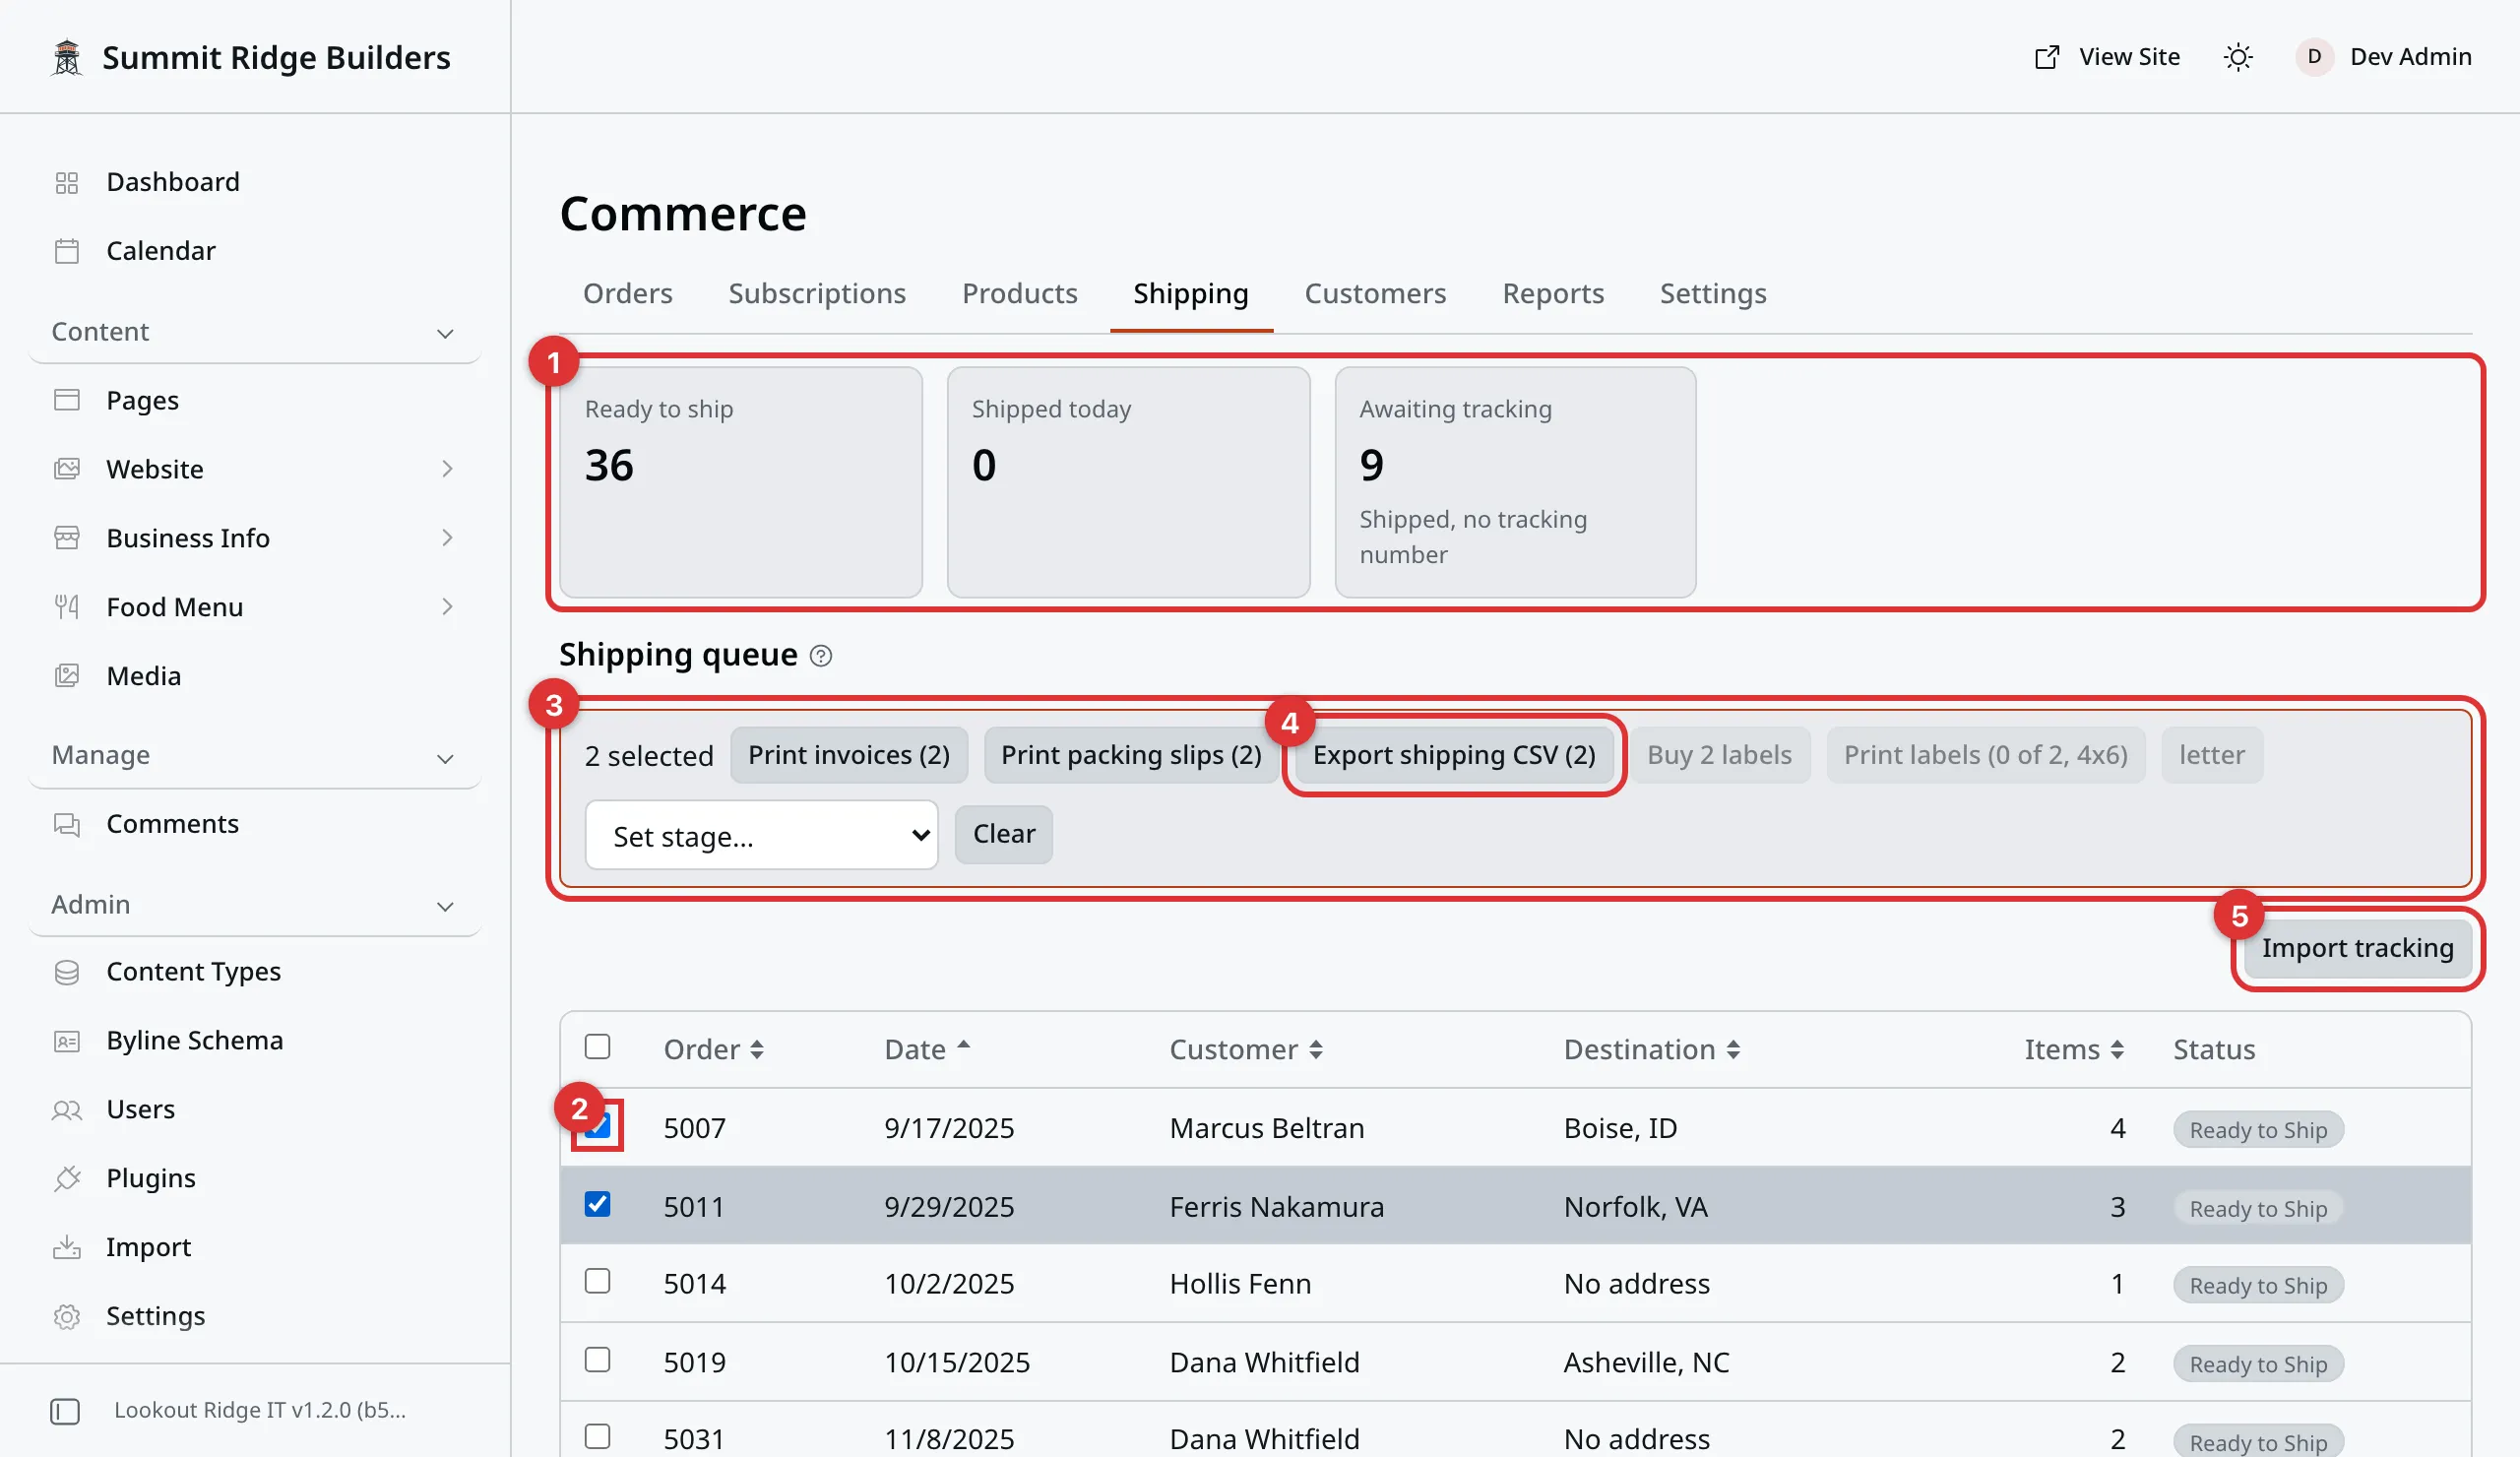Click the Import tracking button

[2357, 948]
